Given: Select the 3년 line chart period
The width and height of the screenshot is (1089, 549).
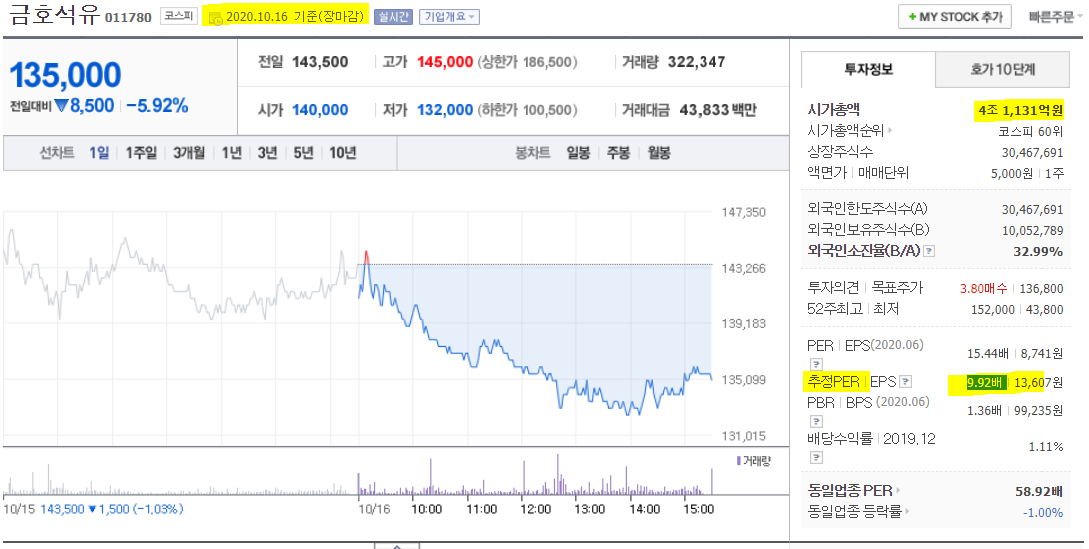Looking at the screenshot, I should [267, 153].
